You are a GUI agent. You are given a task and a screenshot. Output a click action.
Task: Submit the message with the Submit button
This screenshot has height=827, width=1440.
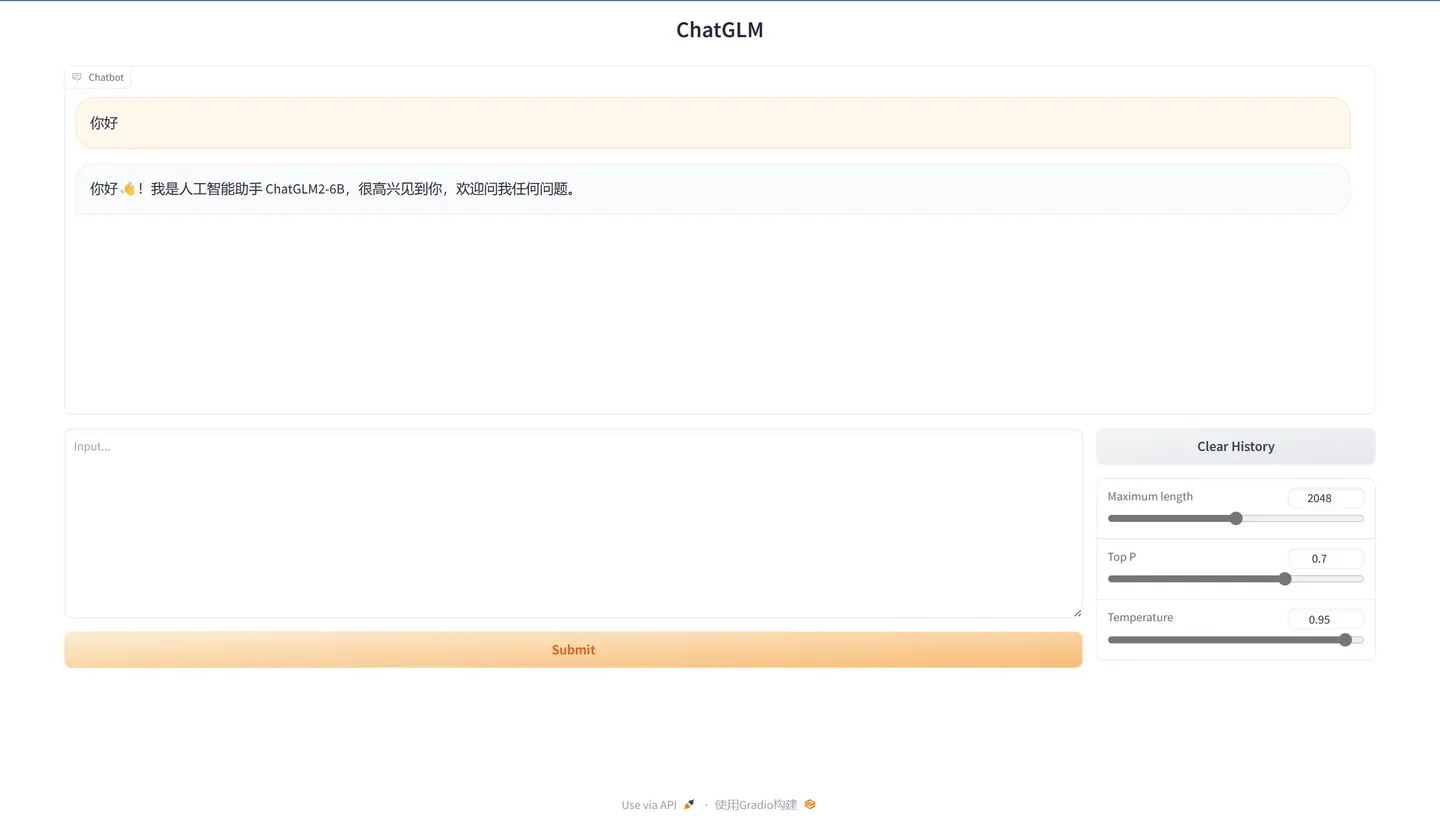pyautogui.click(x=573, y=650)
